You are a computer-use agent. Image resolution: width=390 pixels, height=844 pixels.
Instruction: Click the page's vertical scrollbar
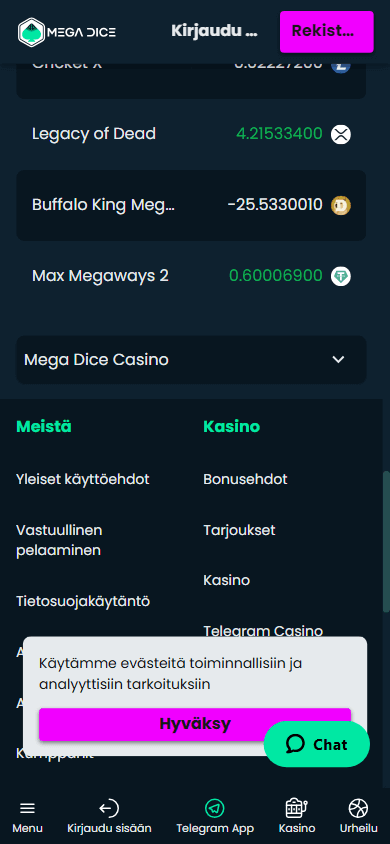(386, 541)
